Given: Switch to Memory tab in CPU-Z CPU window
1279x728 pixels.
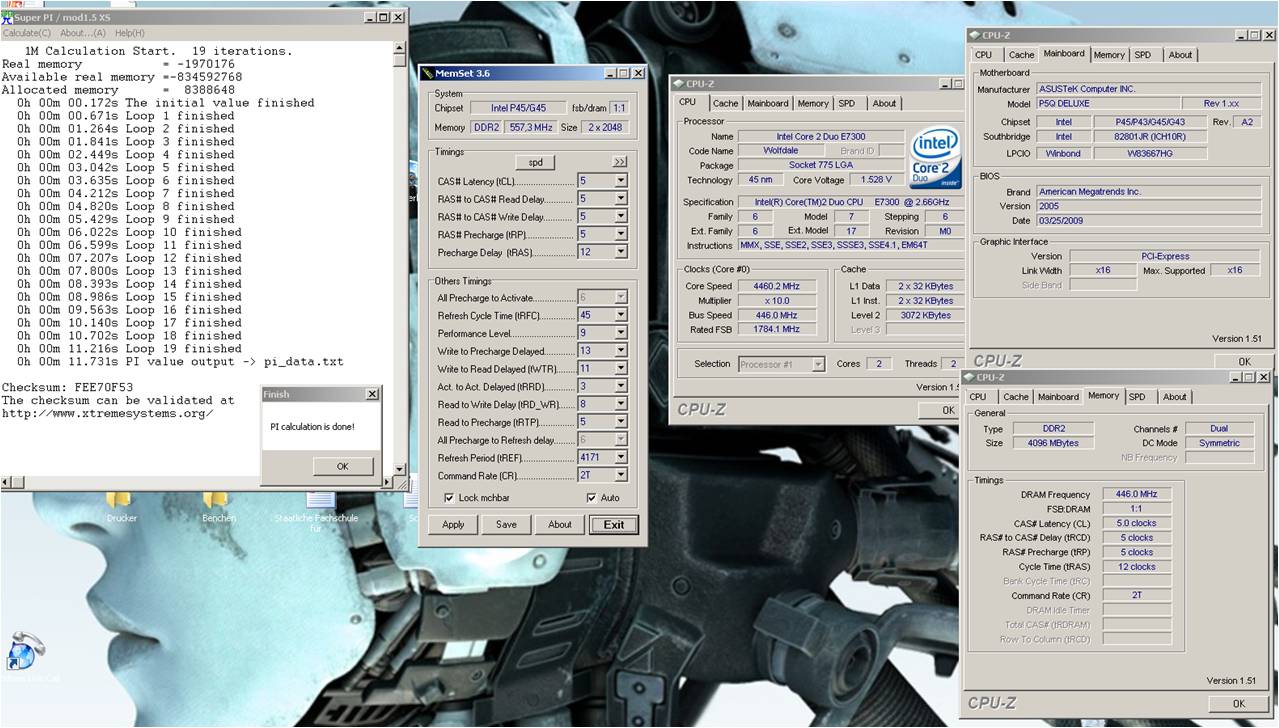Looking at the screenshot, I should pyautogui.click(x=813, y=103).
